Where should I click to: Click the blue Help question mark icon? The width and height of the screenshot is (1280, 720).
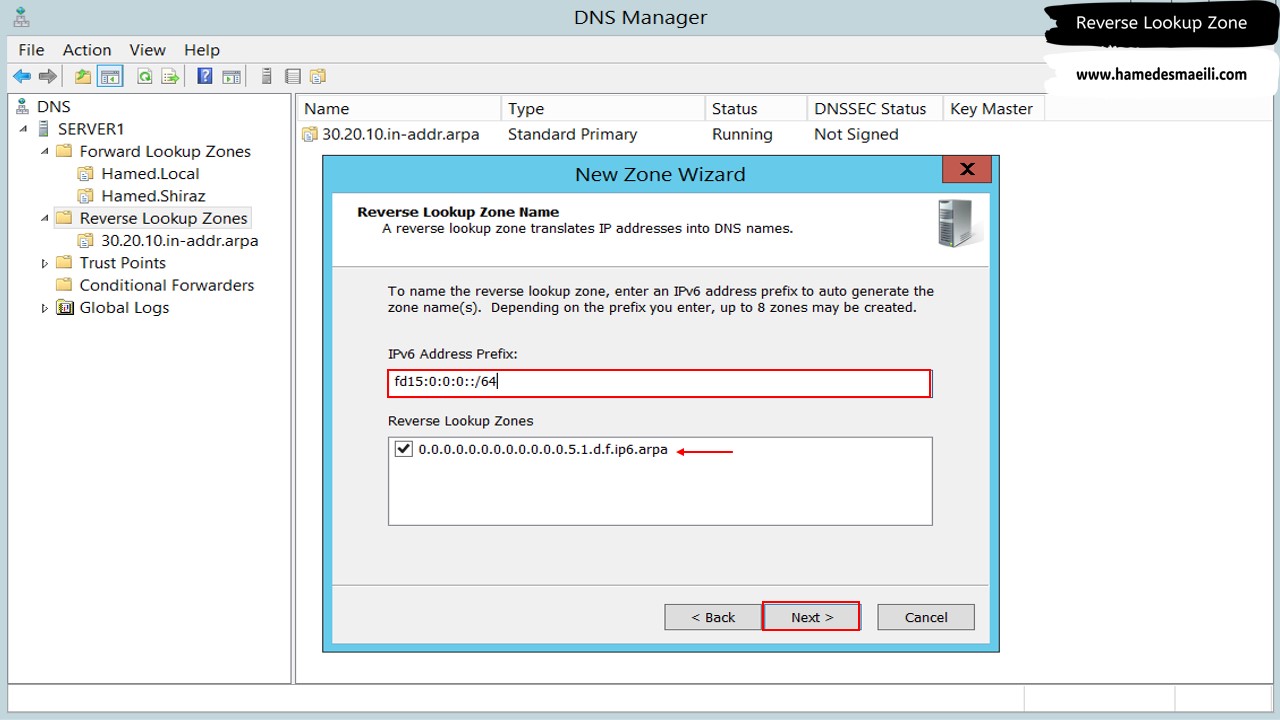click(x=205, y=76)
